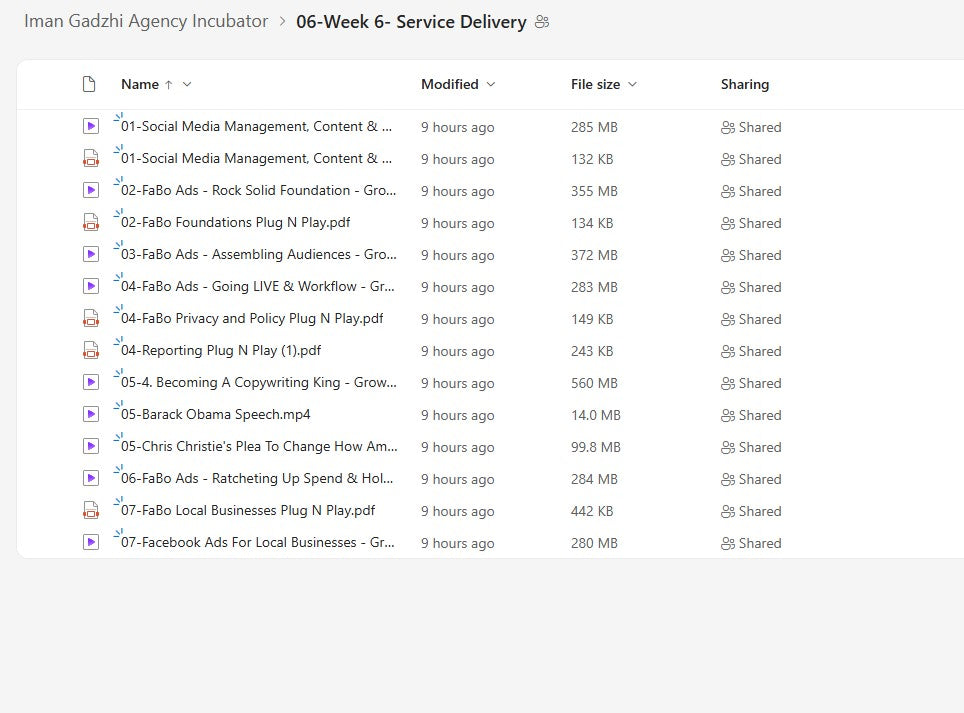Click the shared people icon beside folder title
The image size is (964, 713).
point(542,22)
